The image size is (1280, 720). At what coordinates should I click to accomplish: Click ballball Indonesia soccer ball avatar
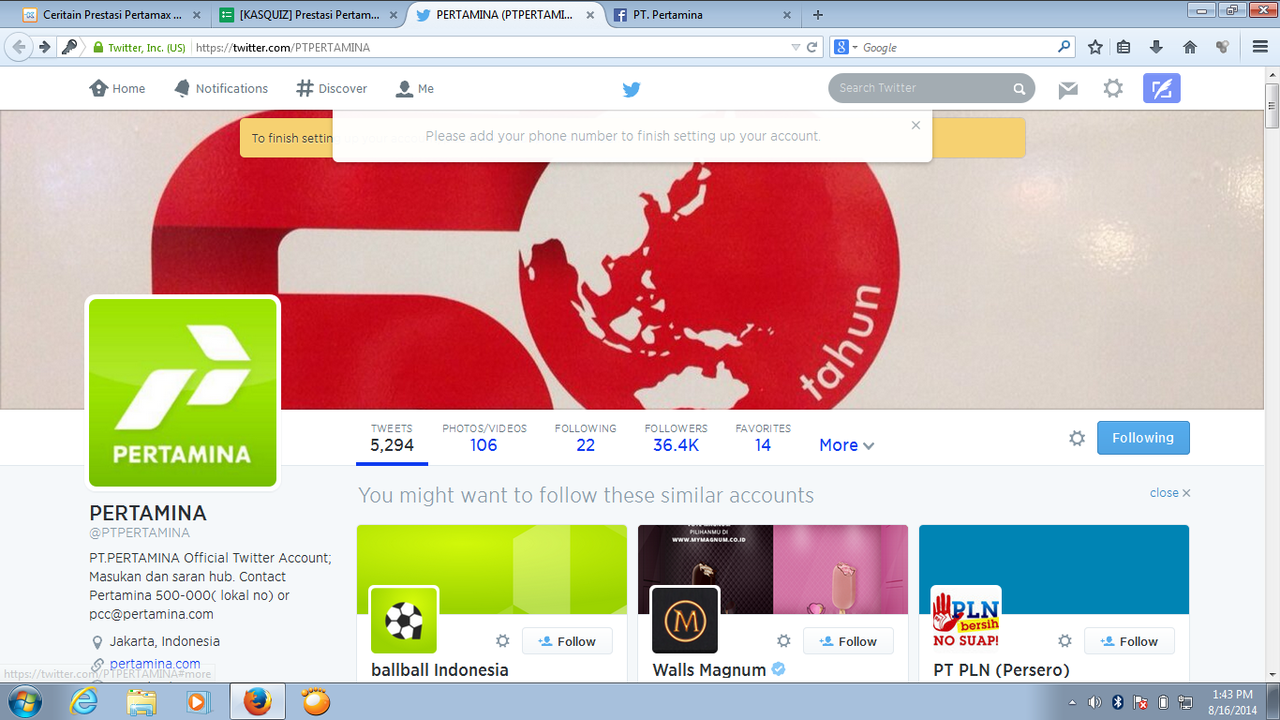404,620
